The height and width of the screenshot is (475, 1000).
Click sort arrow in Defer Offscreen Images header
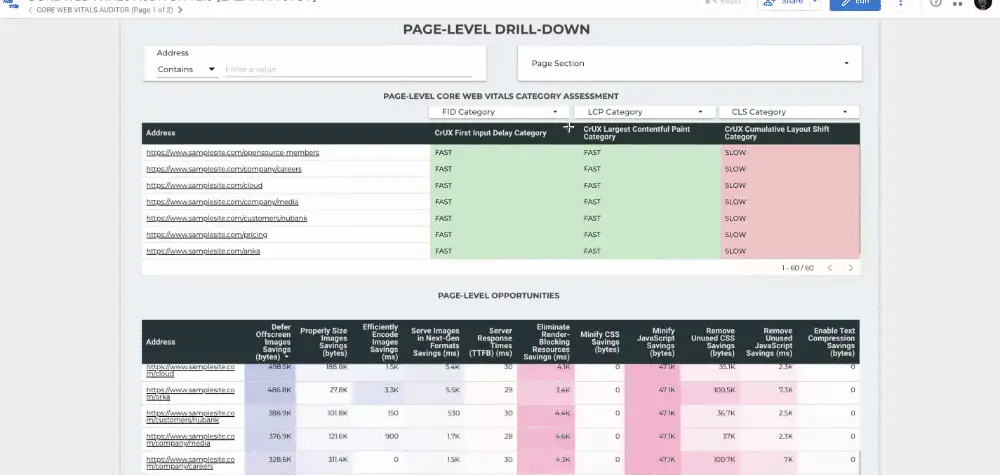tap(286, 357)
